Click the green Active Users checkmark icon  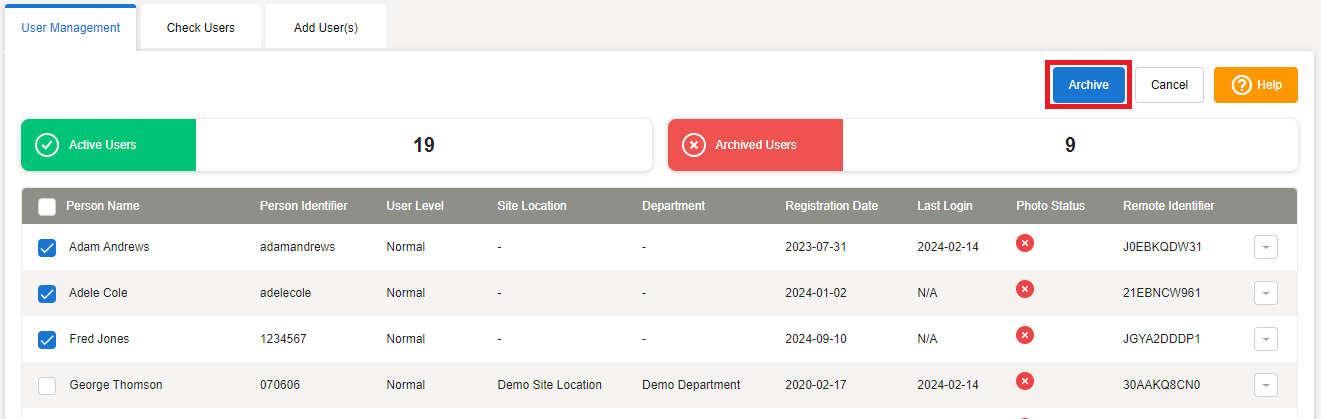47,145
